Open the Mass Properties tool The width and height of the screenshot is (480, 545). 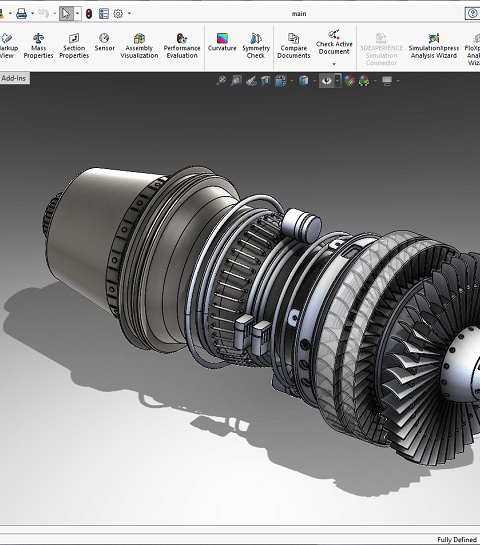pyautogui.click(x=38, y=46)
